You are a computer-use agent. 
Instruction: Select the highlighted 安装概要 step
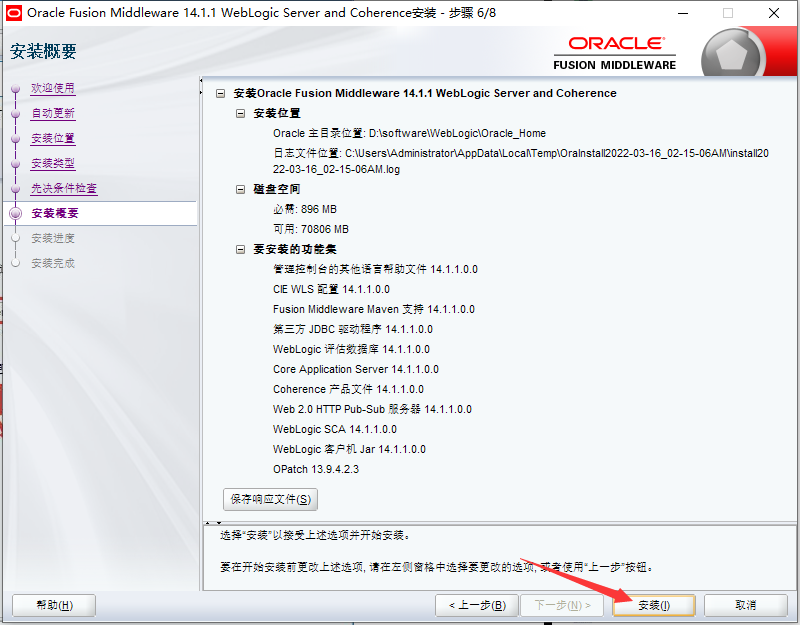coord(55,213)
